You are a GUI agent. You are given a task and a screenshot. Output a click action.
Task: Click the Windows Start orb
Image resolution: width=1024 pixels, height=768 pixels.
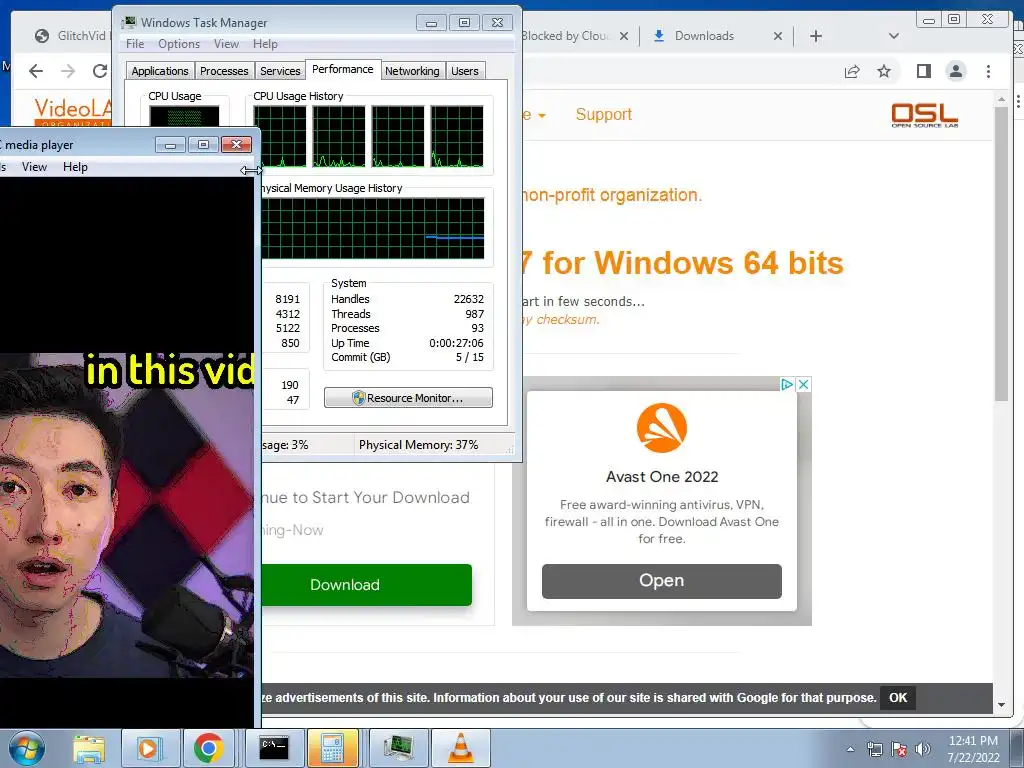coord(25,748)
